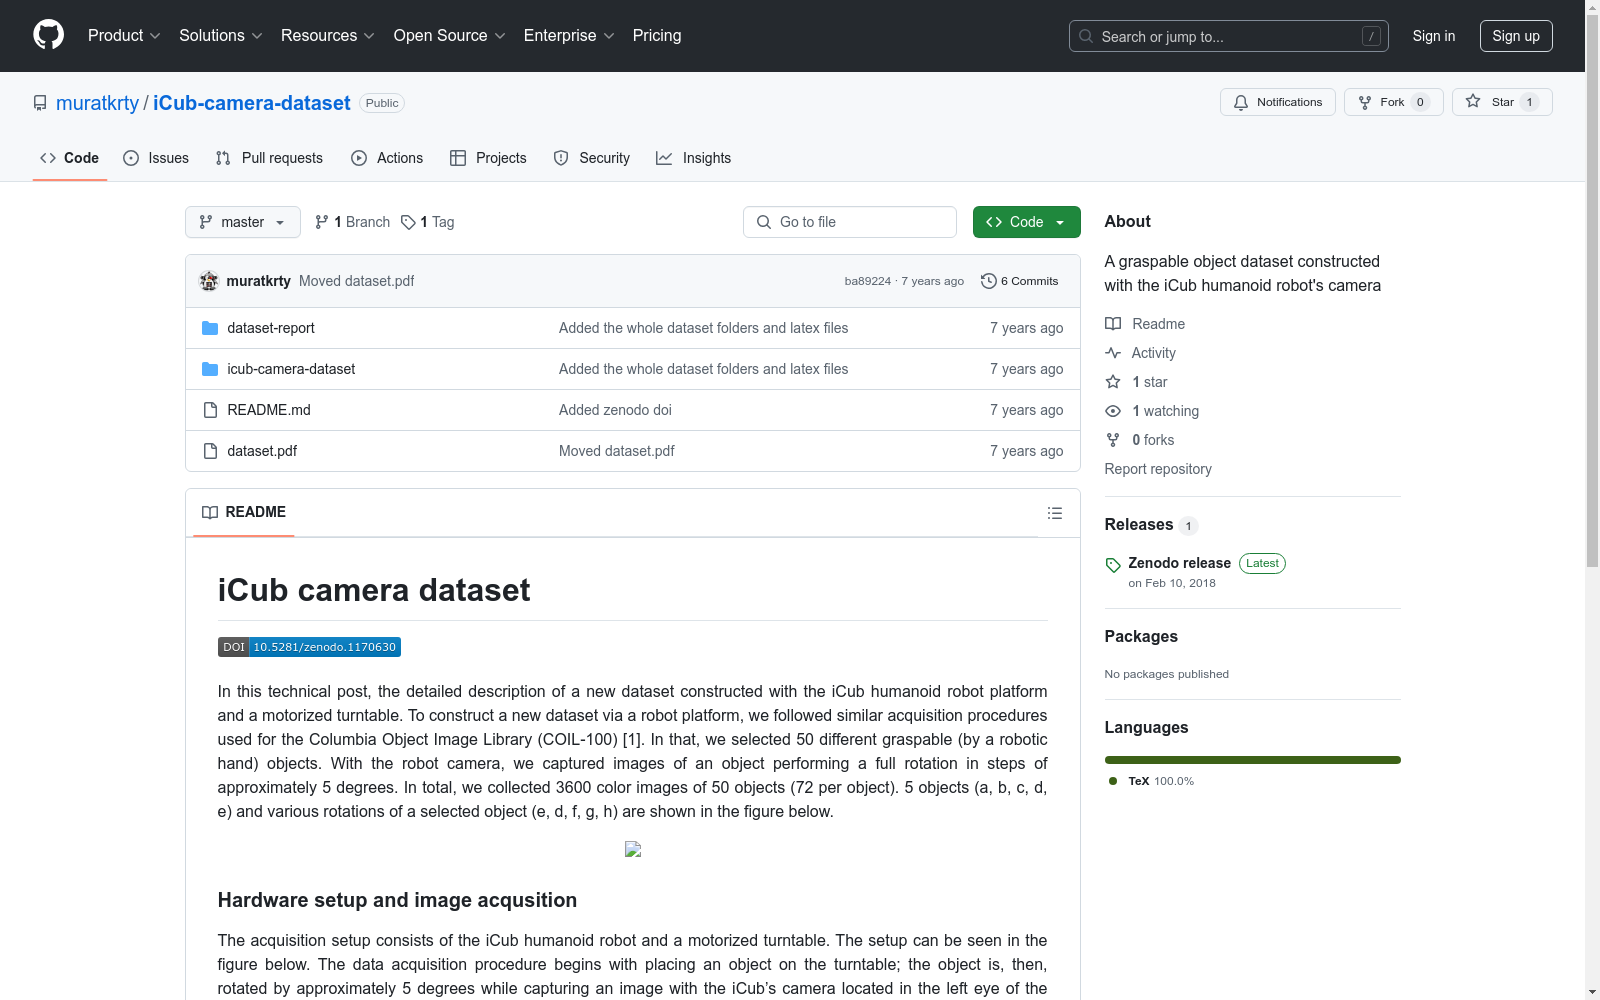
Task: Open the dataset-report folder
Action: [x=271, y=328]
